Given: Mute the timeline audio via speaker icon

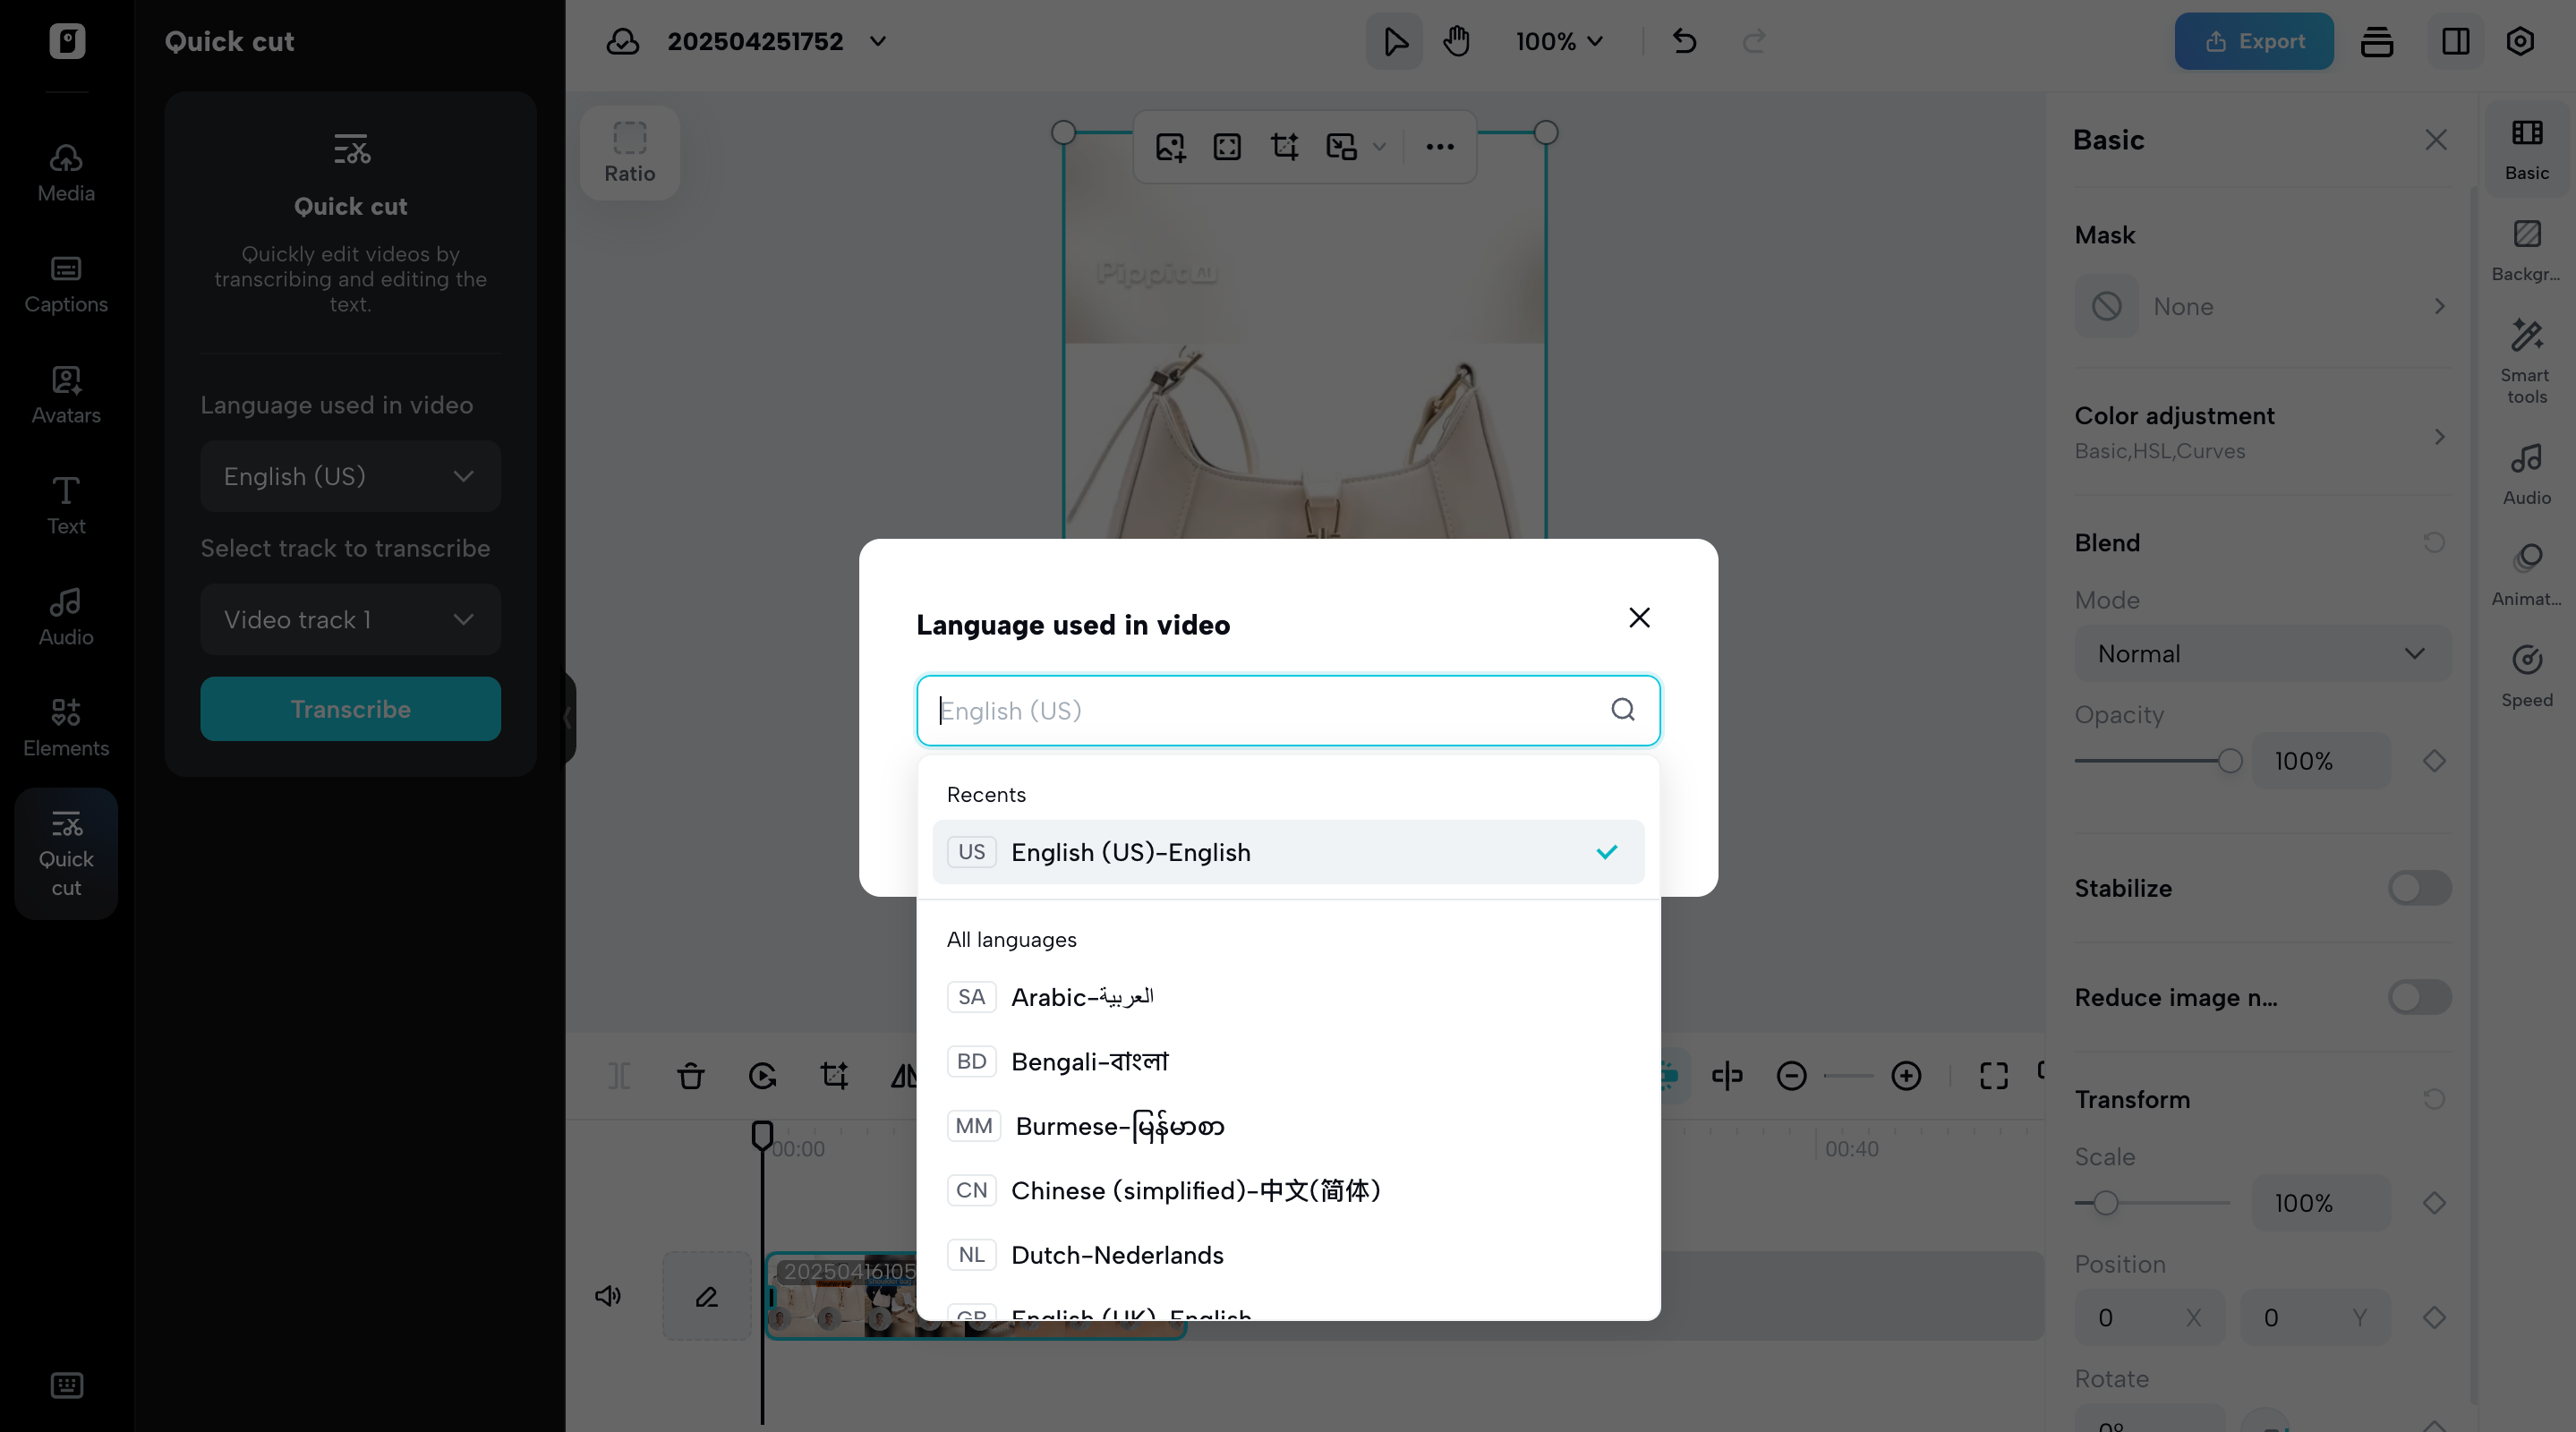Looking at the screenshot, I should coord(608,1296).
